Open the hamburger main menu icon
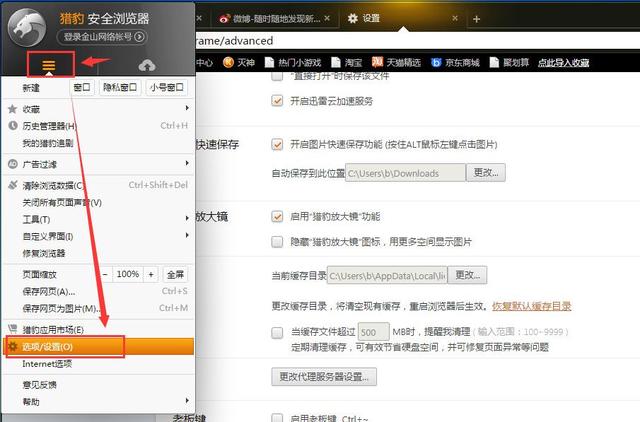The image size is (640, 422). click(49, 65)
